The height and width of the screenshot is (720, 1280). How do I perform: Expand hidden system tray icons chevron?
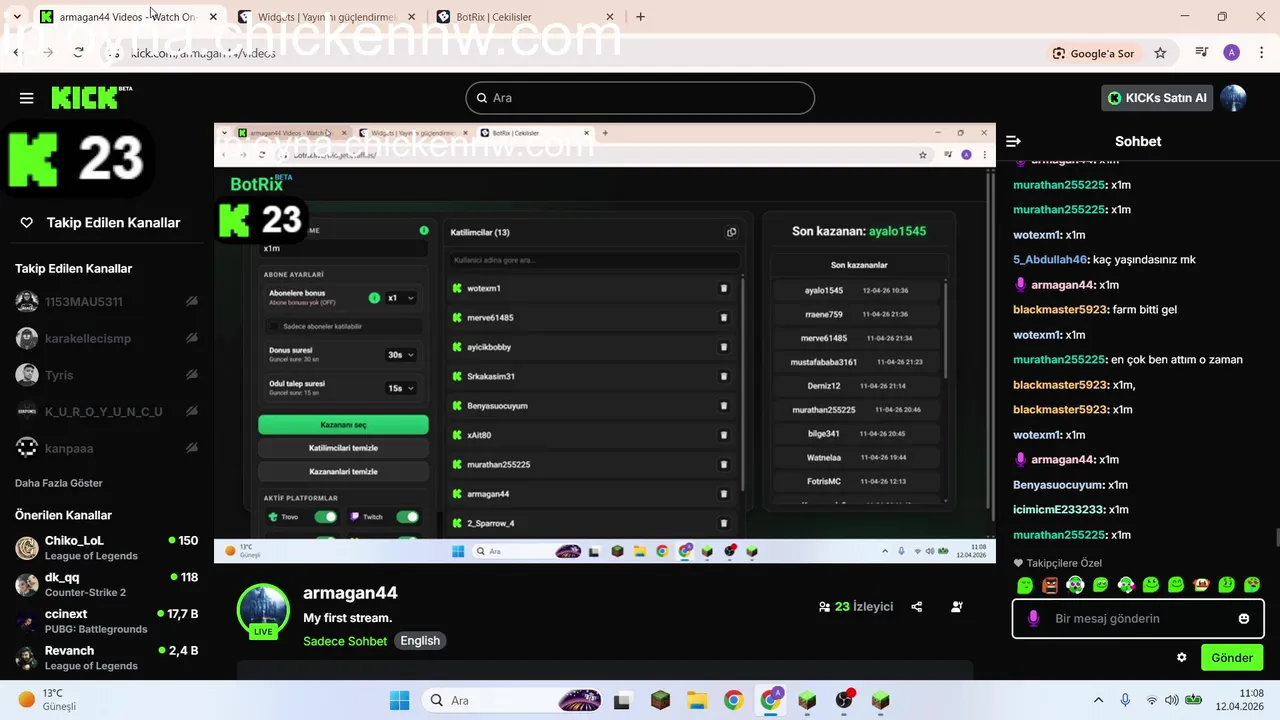[1098, 700]
